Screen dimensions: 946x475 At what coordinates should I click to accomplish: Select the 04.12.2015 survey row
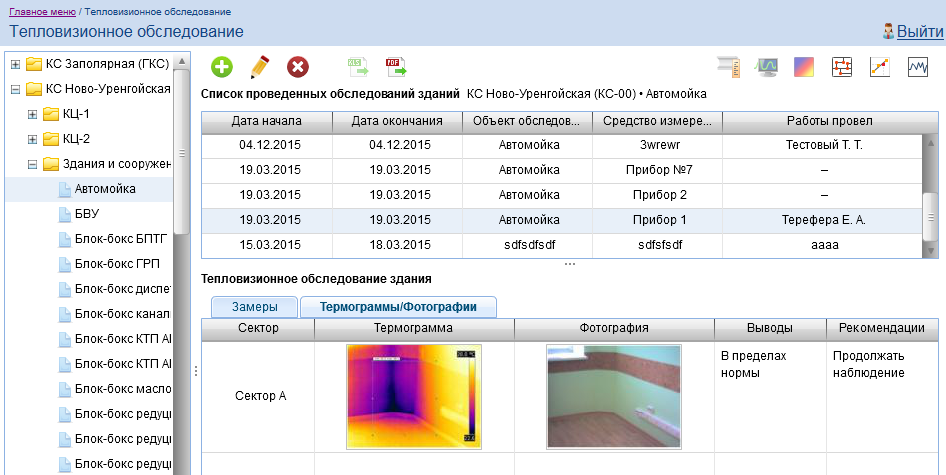(x=562, y=145)
